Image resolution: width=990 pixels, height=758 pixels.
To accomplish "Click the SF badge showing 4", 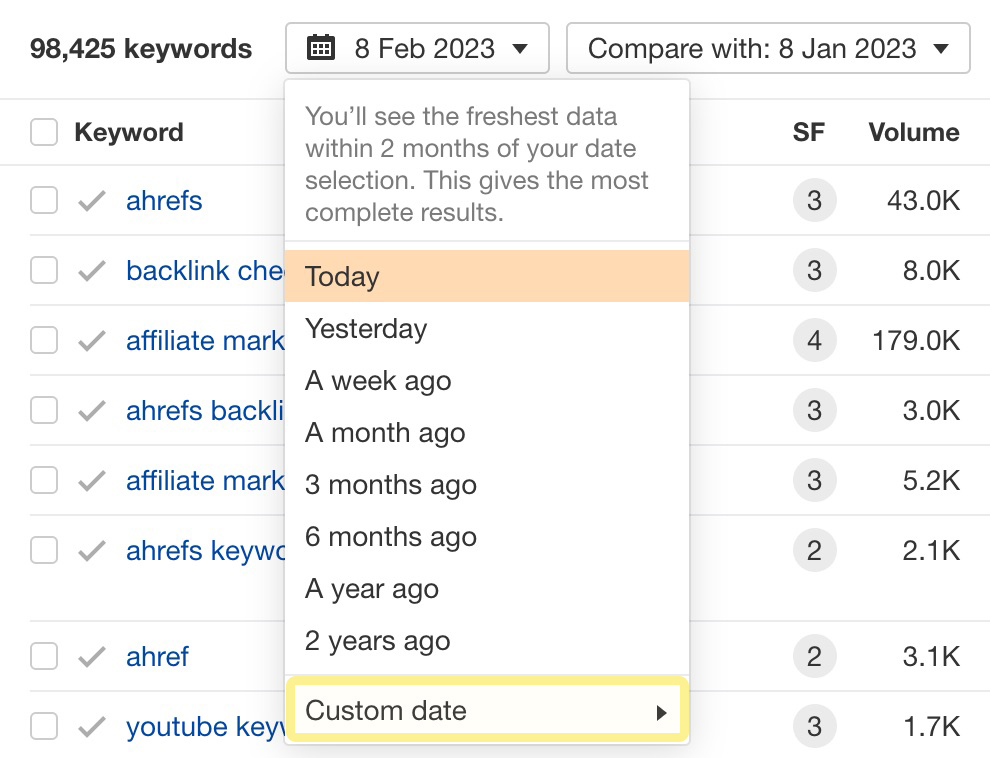I will (x=815, y=340).
